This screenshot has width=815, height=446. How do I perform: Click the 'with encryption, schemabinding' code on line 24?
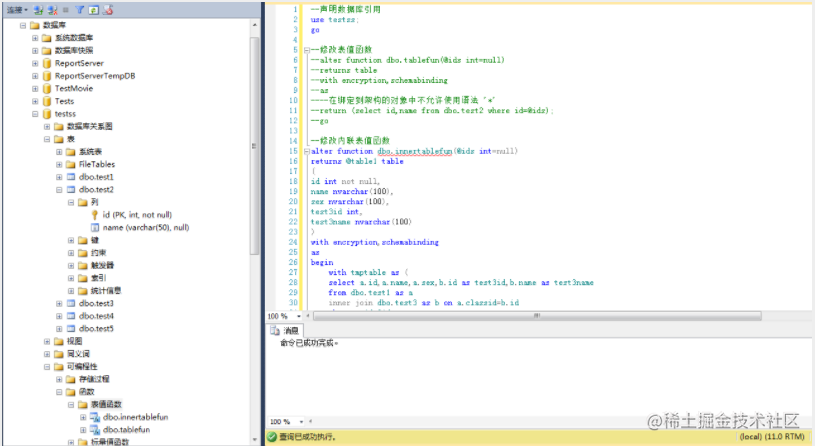coord(374,242)
